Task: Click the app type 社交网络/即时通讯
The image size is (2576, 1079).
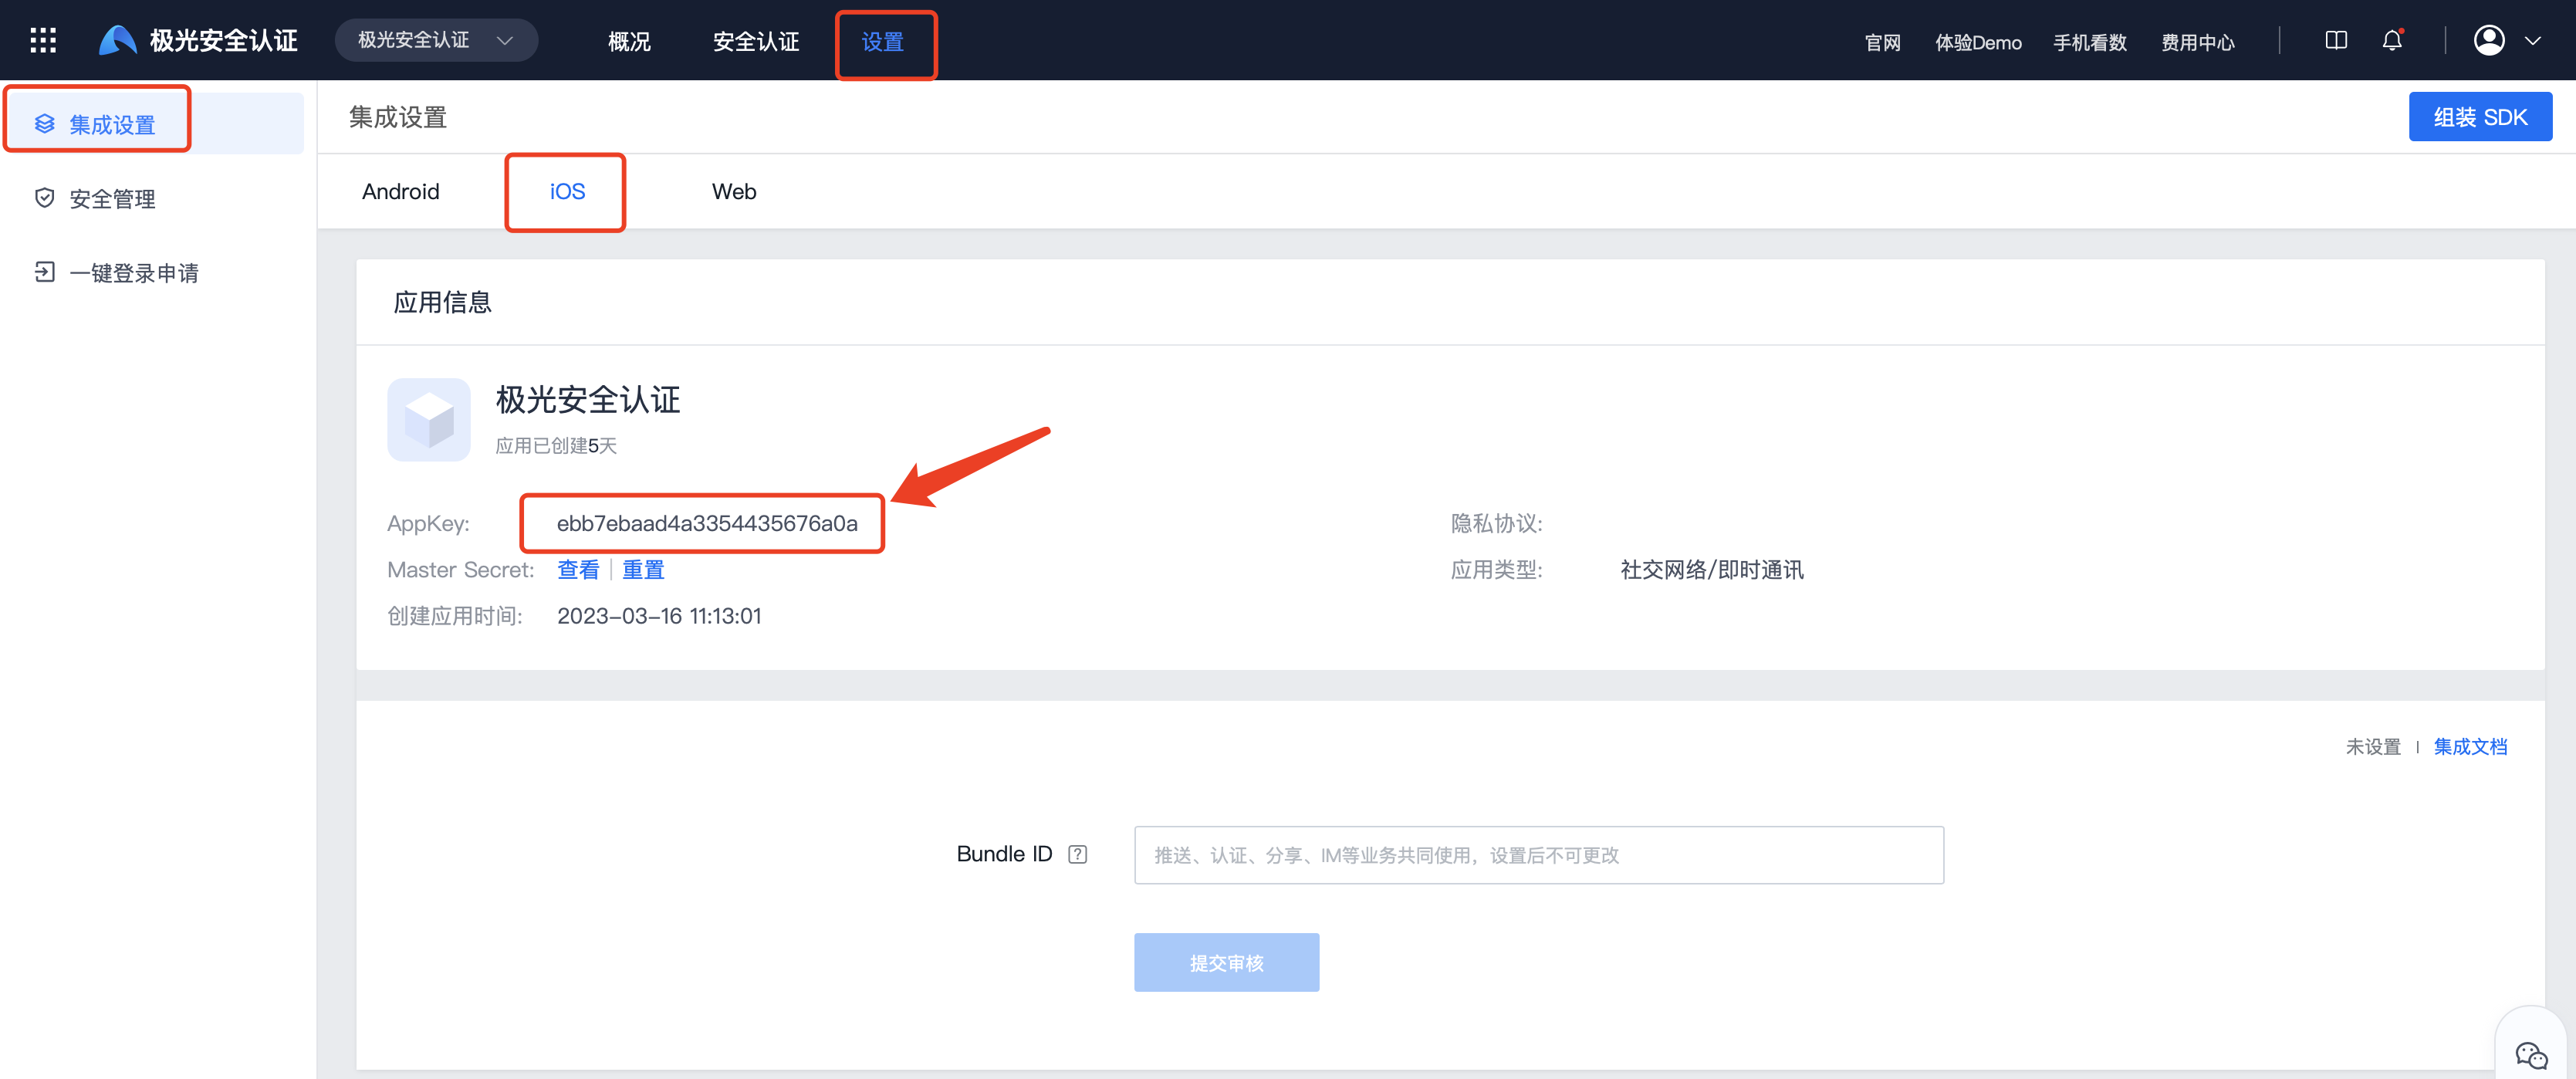Action: 1712,569
